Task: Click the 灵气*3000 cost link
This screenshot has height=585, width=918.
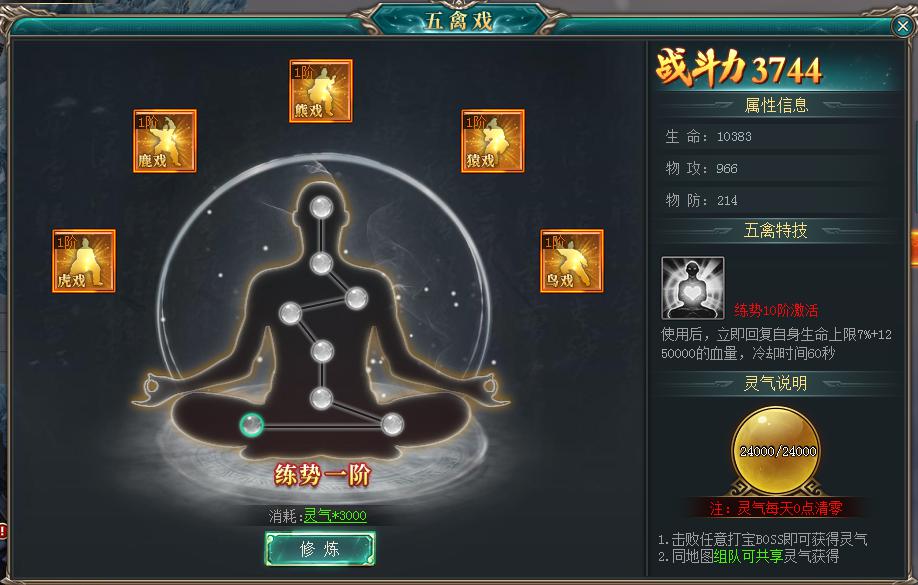Action: click(x=335, y=516)
